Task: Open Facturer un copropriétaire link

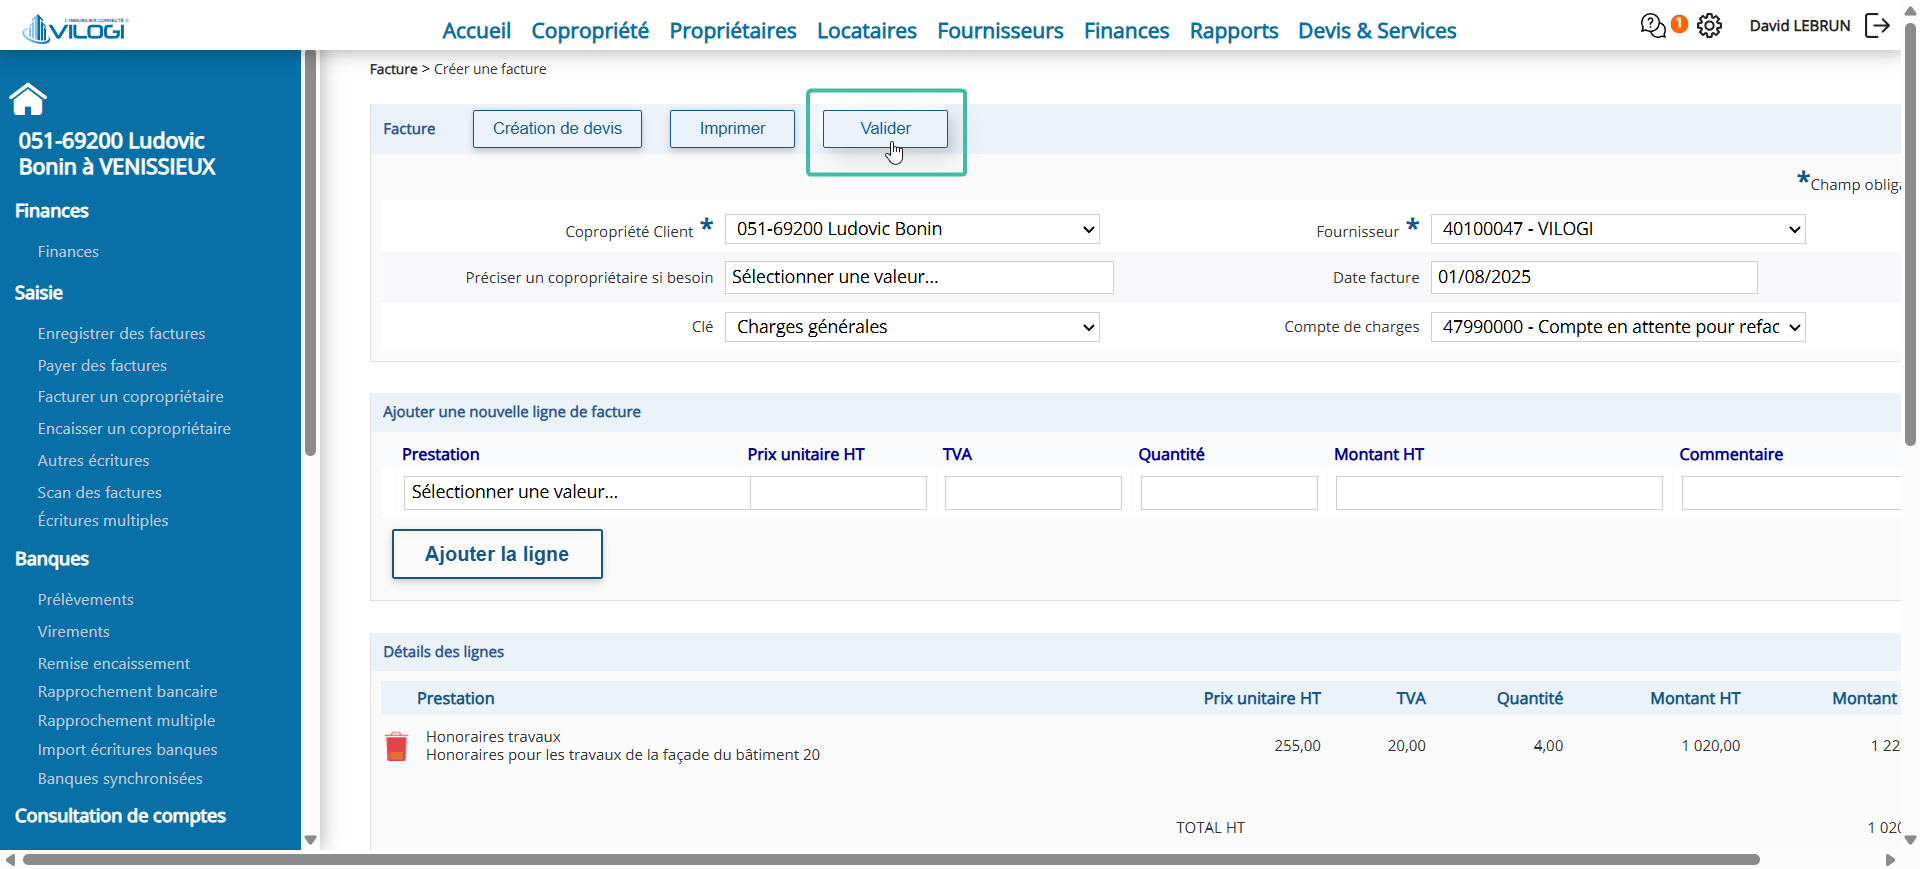Action: (131, 397)
